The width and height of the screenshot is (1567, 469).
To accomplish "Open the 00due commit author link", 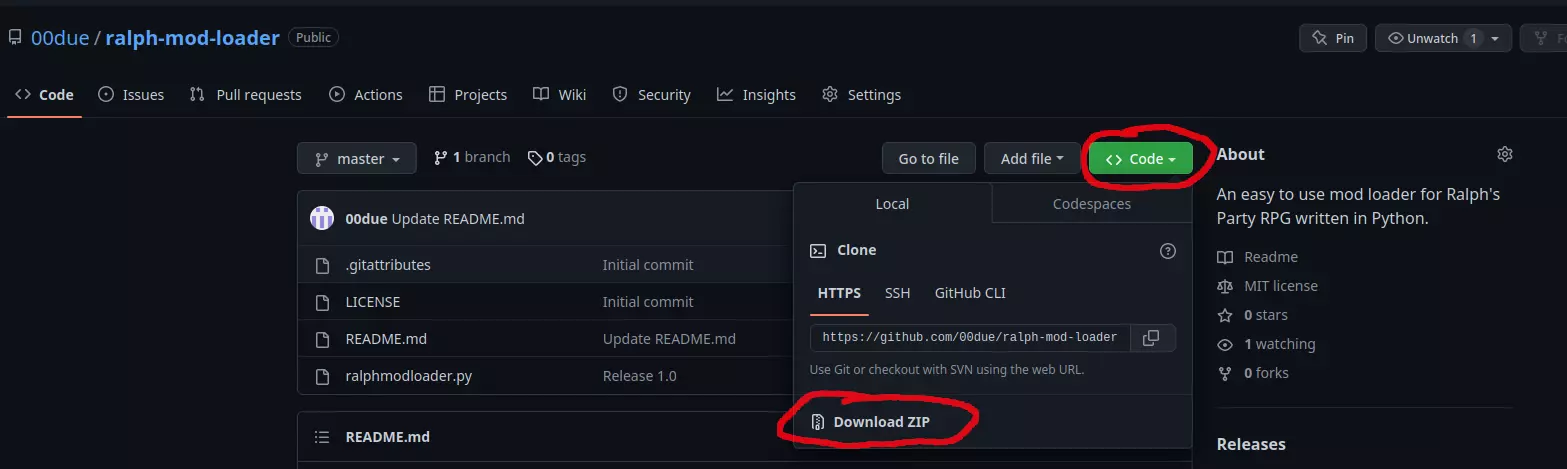I will coord(366,218).
